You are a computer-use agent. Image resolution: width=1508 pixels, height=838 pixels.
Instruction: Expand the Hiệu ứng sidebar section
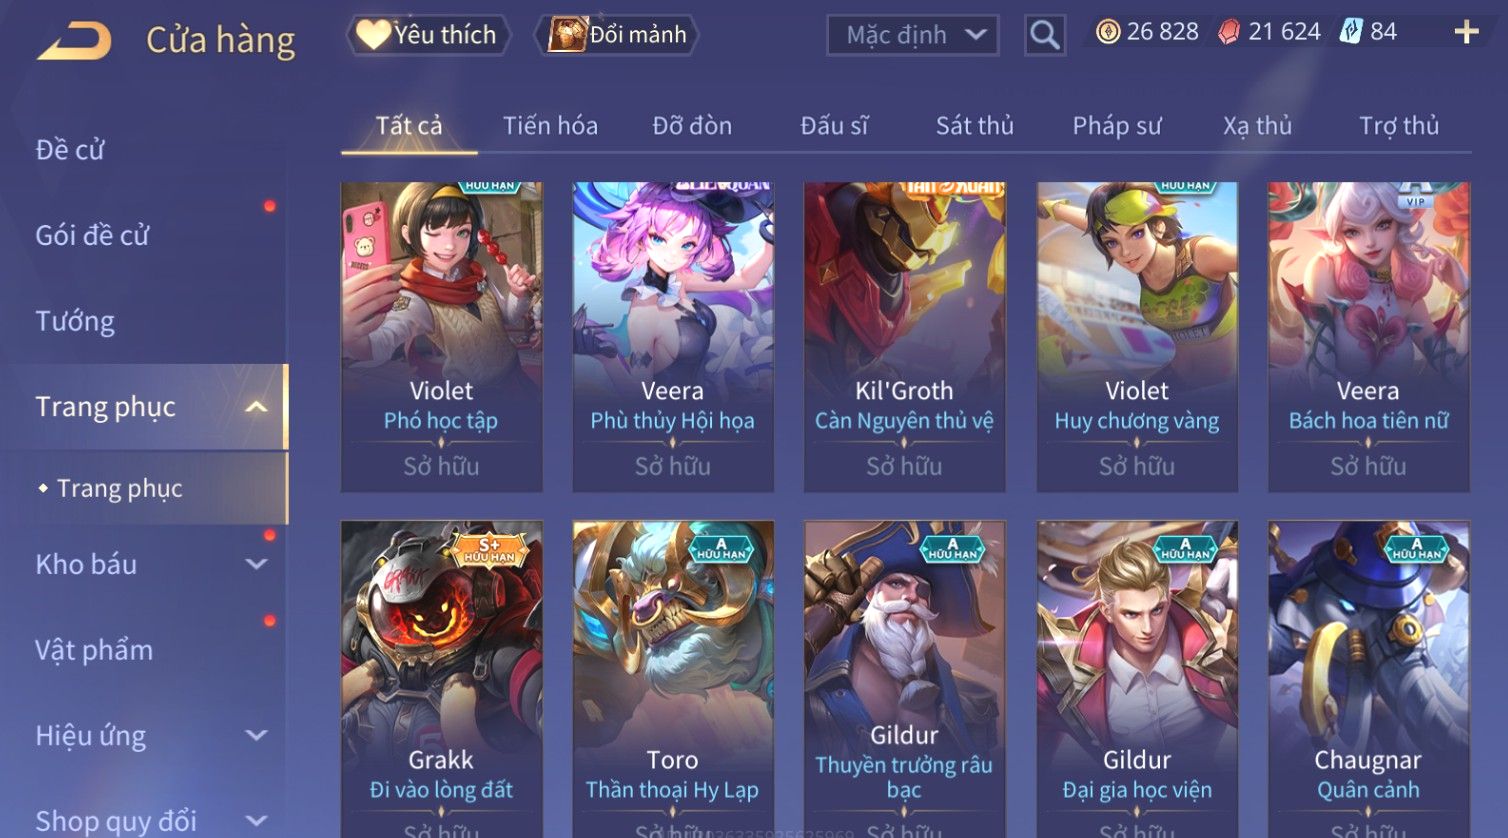[x=256, y=736]
